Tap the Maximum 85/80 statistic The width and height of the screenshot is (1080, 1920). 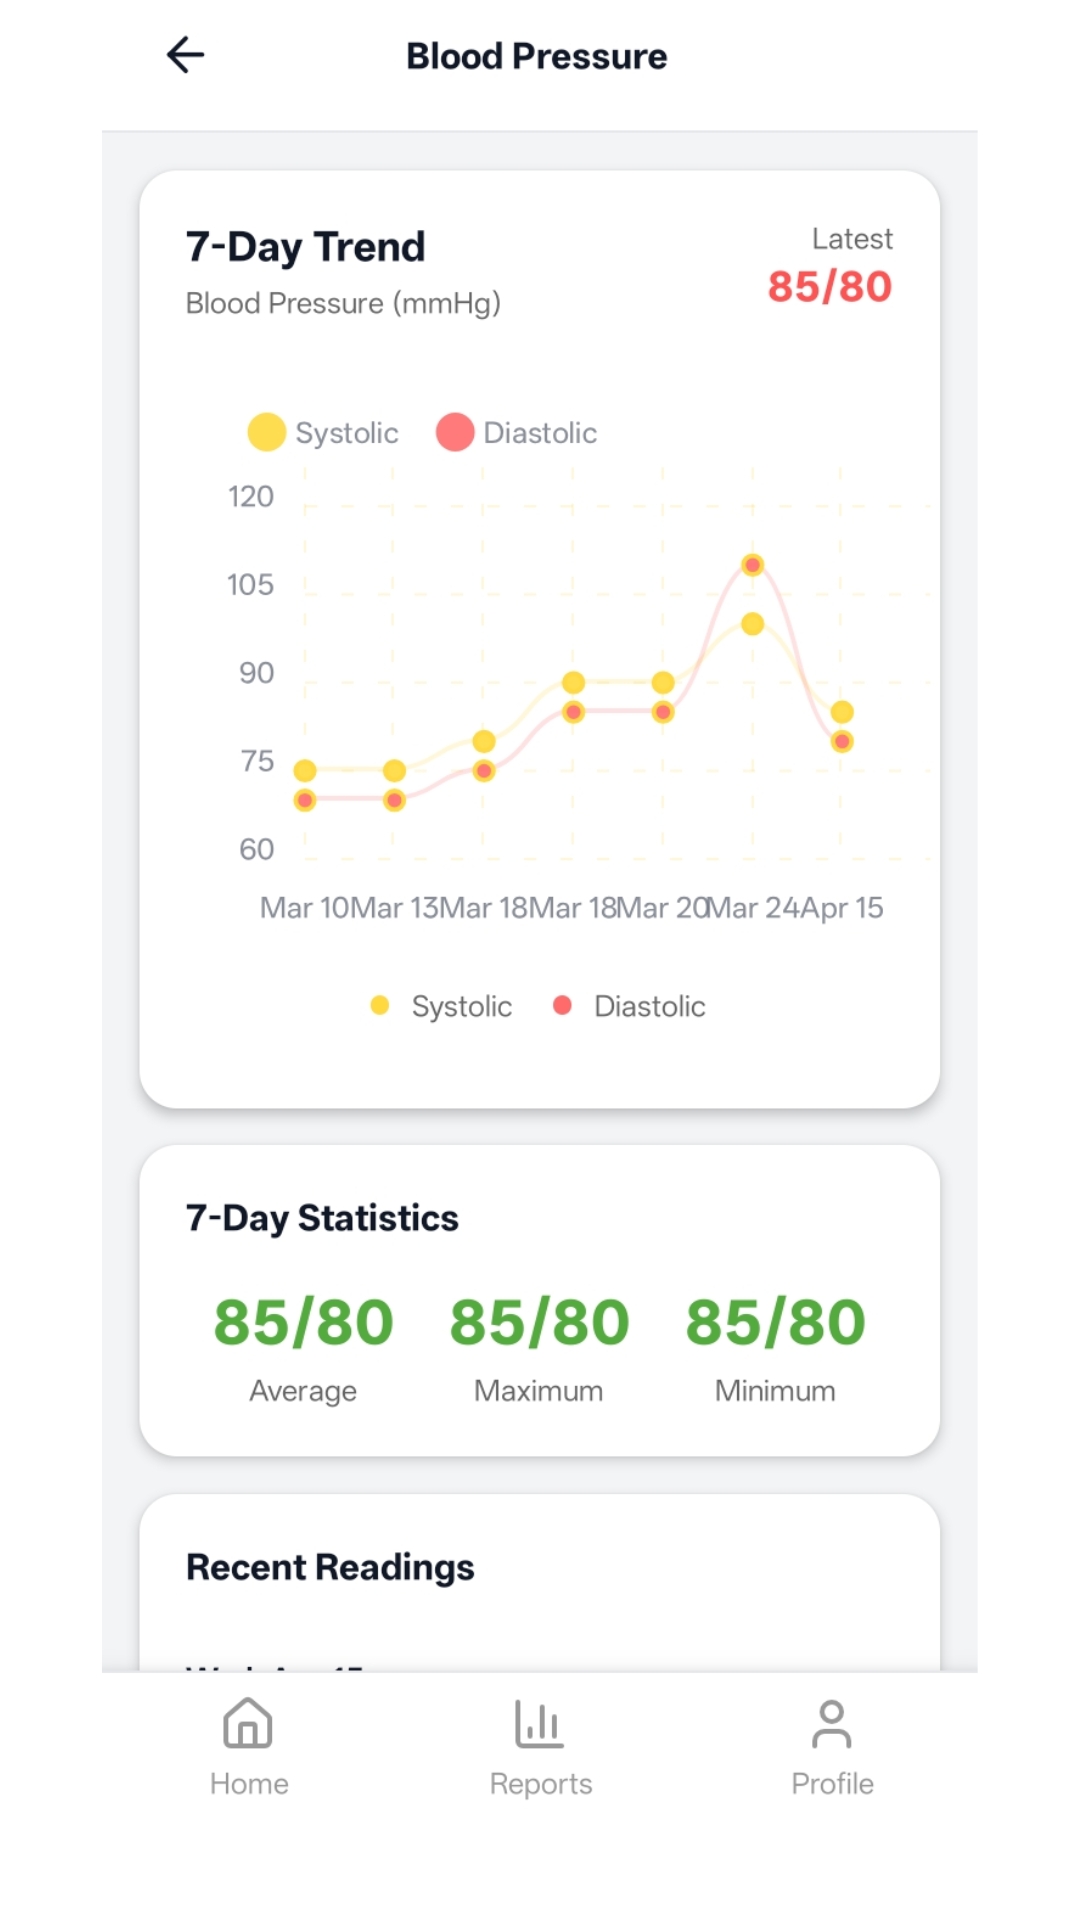coord(539,1322)
